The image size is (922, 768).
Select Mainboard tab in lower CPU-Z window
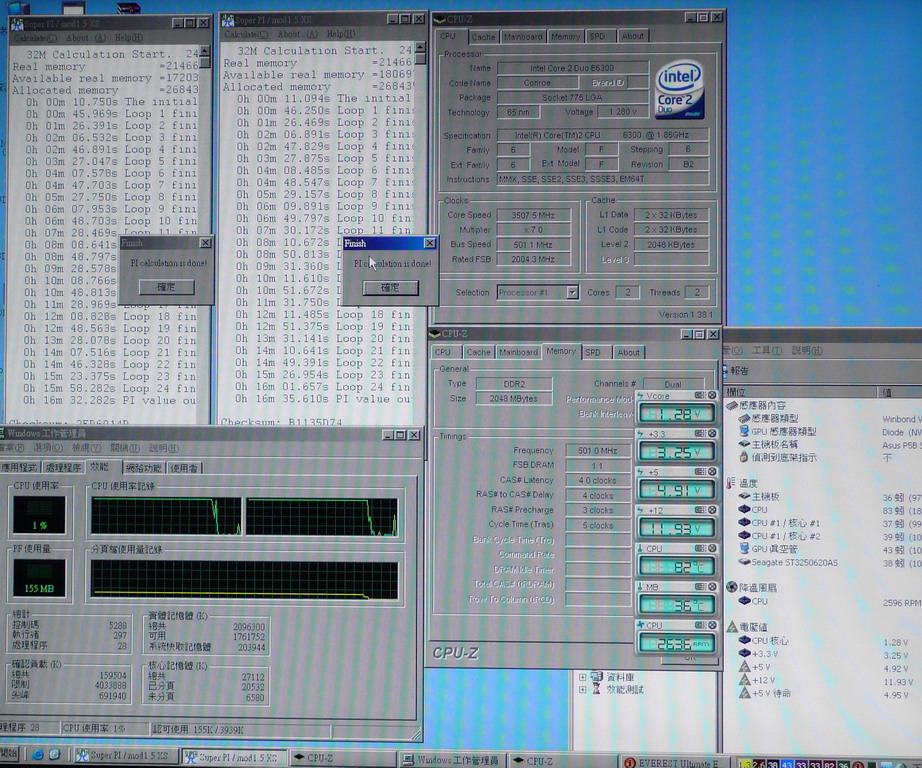(518, 352)
